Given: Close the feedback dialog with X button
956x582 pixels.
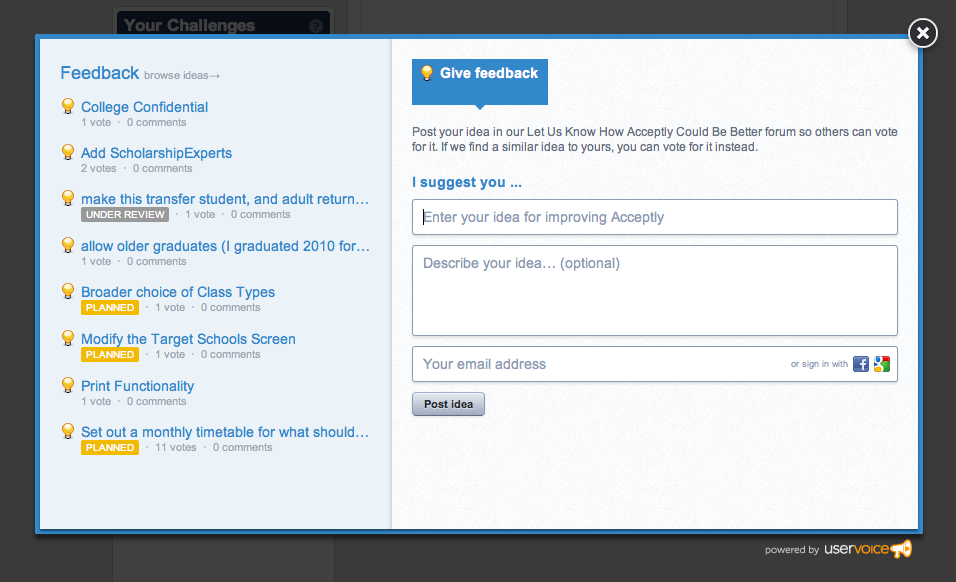Looking at the screenshot, I should 922,33.
